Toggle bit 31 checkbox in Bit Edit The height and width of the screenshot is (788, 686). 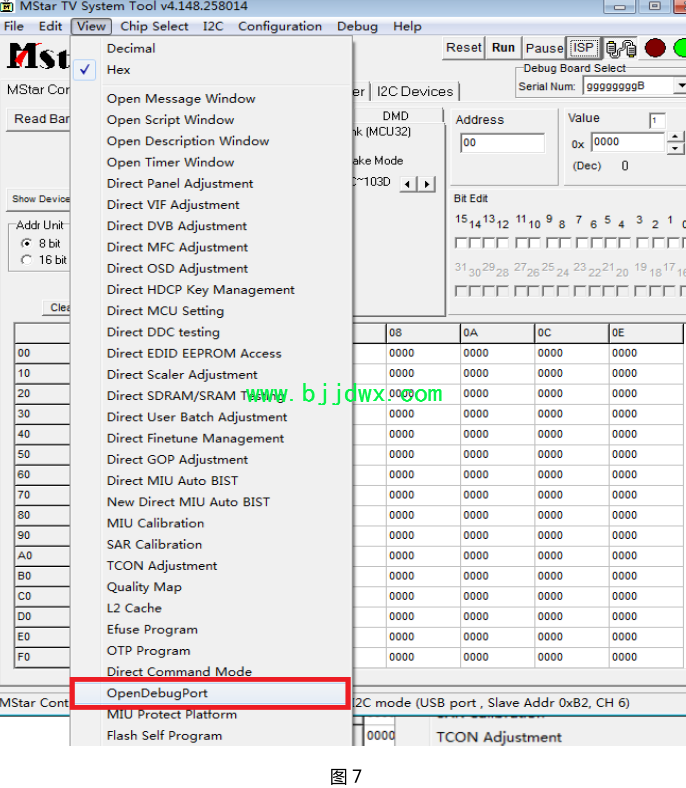460,291
